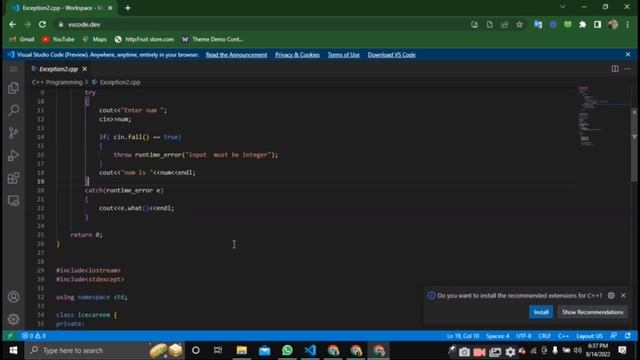Open notification settings gear

click(611, 295)
